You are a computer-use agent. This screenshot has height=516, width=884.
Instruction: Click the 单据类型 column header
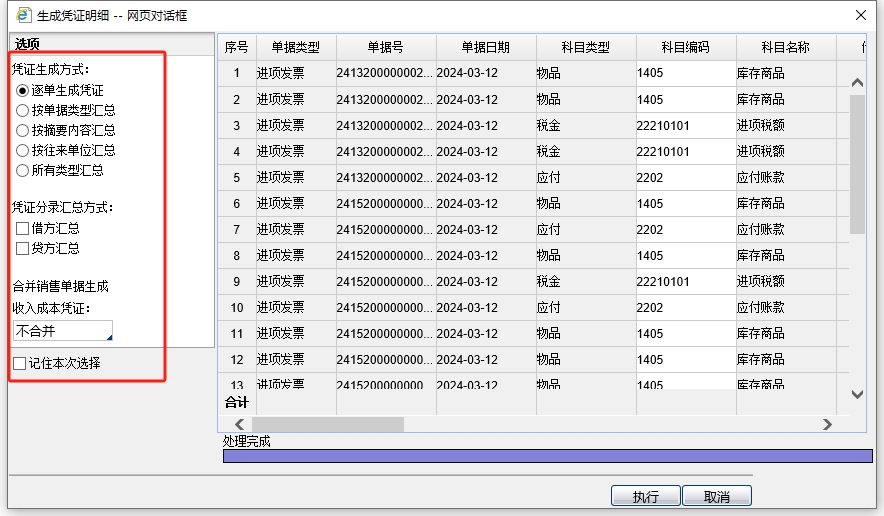click(x=296, y=47)
